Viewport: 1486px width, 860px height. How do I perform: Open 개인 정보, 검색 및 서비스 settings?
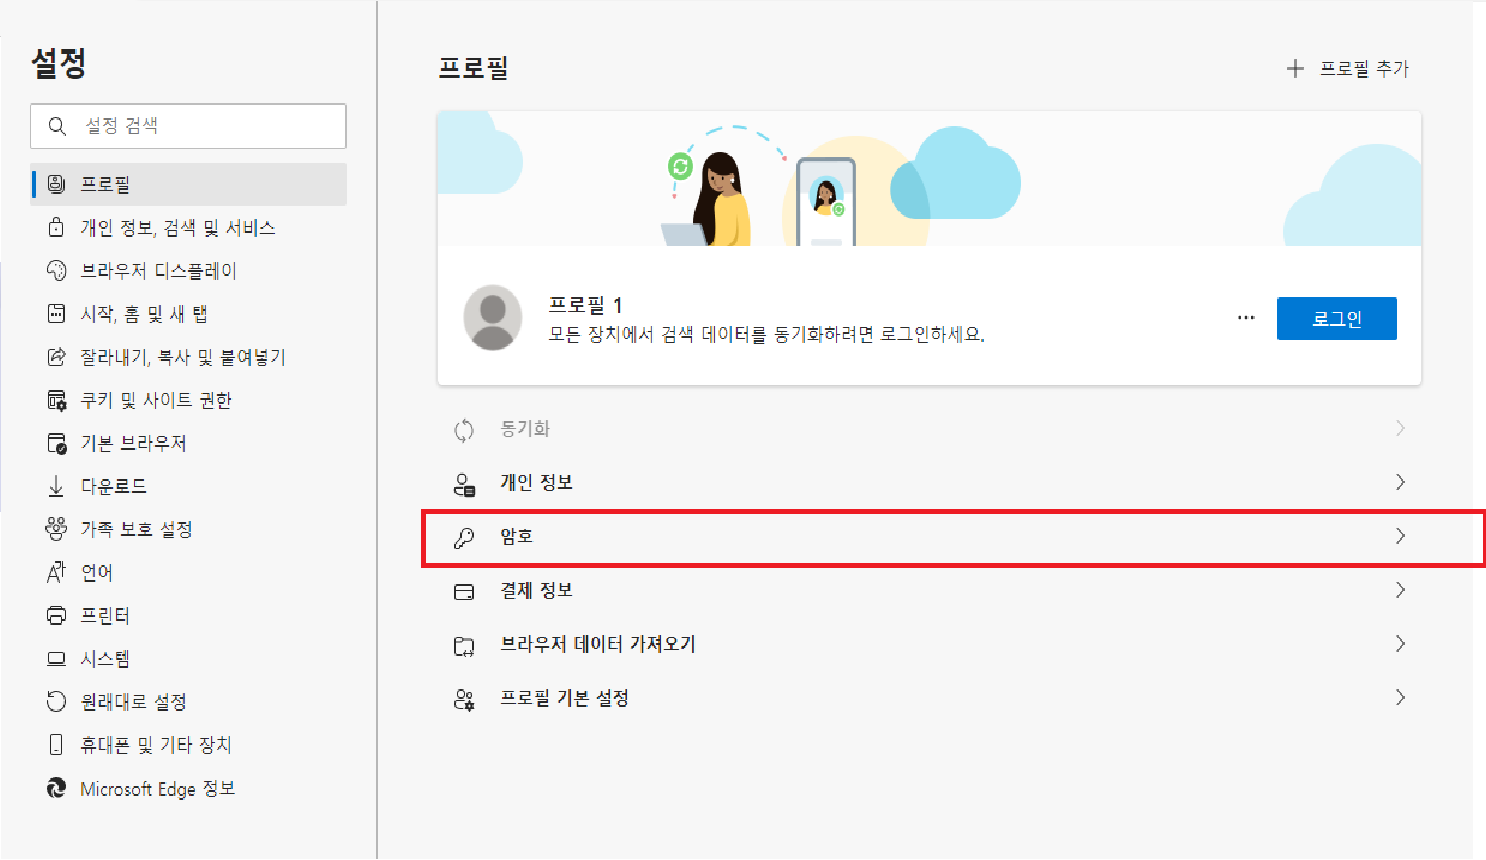tap(177, 228)
